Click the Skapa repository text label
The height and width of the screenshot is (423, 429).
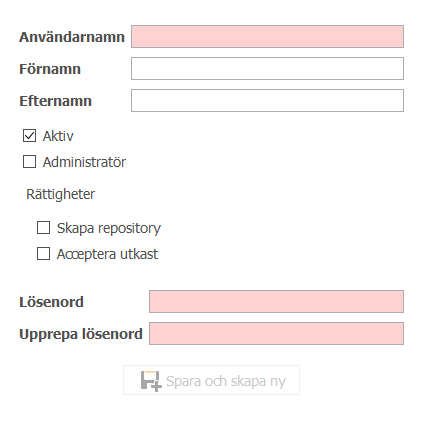(109, 229)
